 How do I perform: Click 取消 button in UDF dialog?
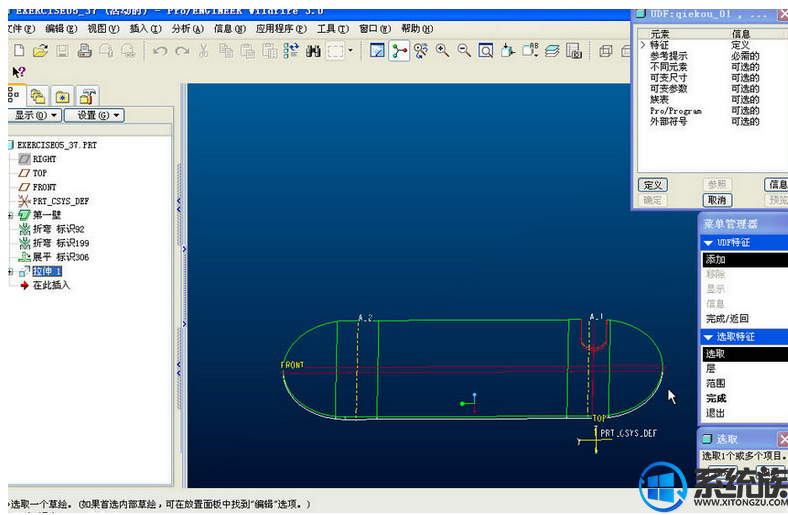click(x=717, y=200)
